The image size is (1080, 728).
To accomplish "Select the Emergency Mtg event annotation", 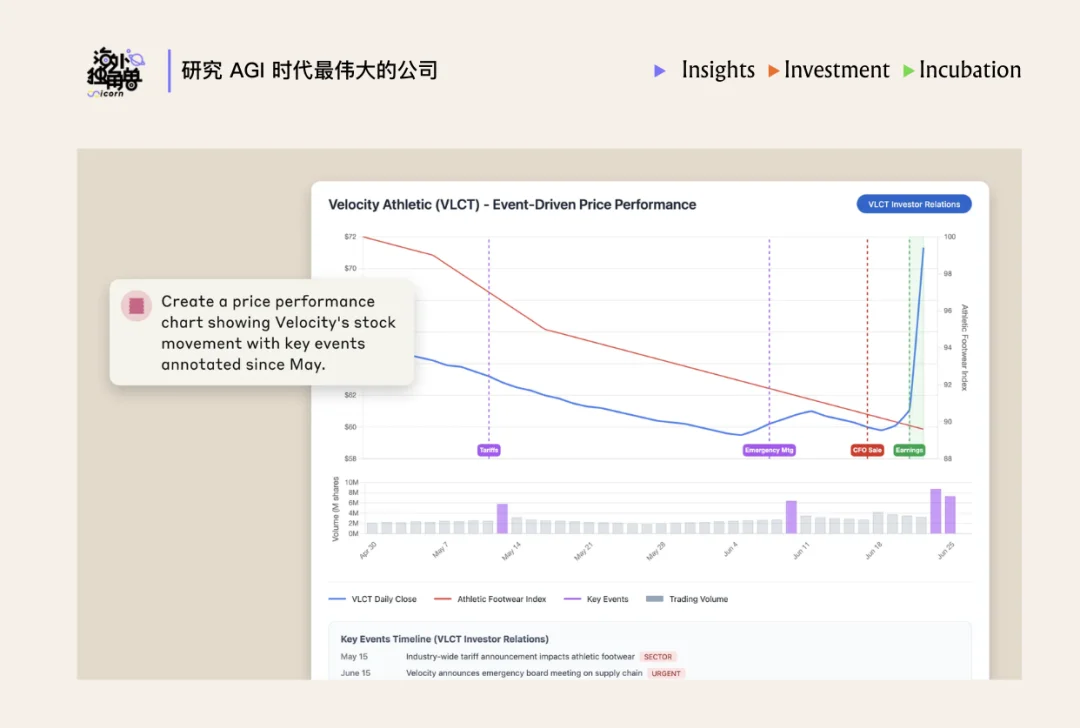I will tap(768, 450).
